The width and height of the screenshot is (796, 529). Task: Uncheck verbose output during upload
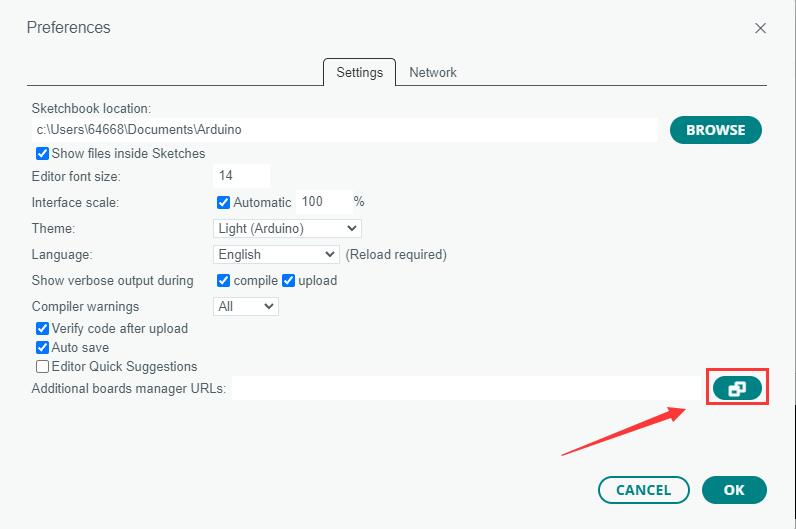289,281
